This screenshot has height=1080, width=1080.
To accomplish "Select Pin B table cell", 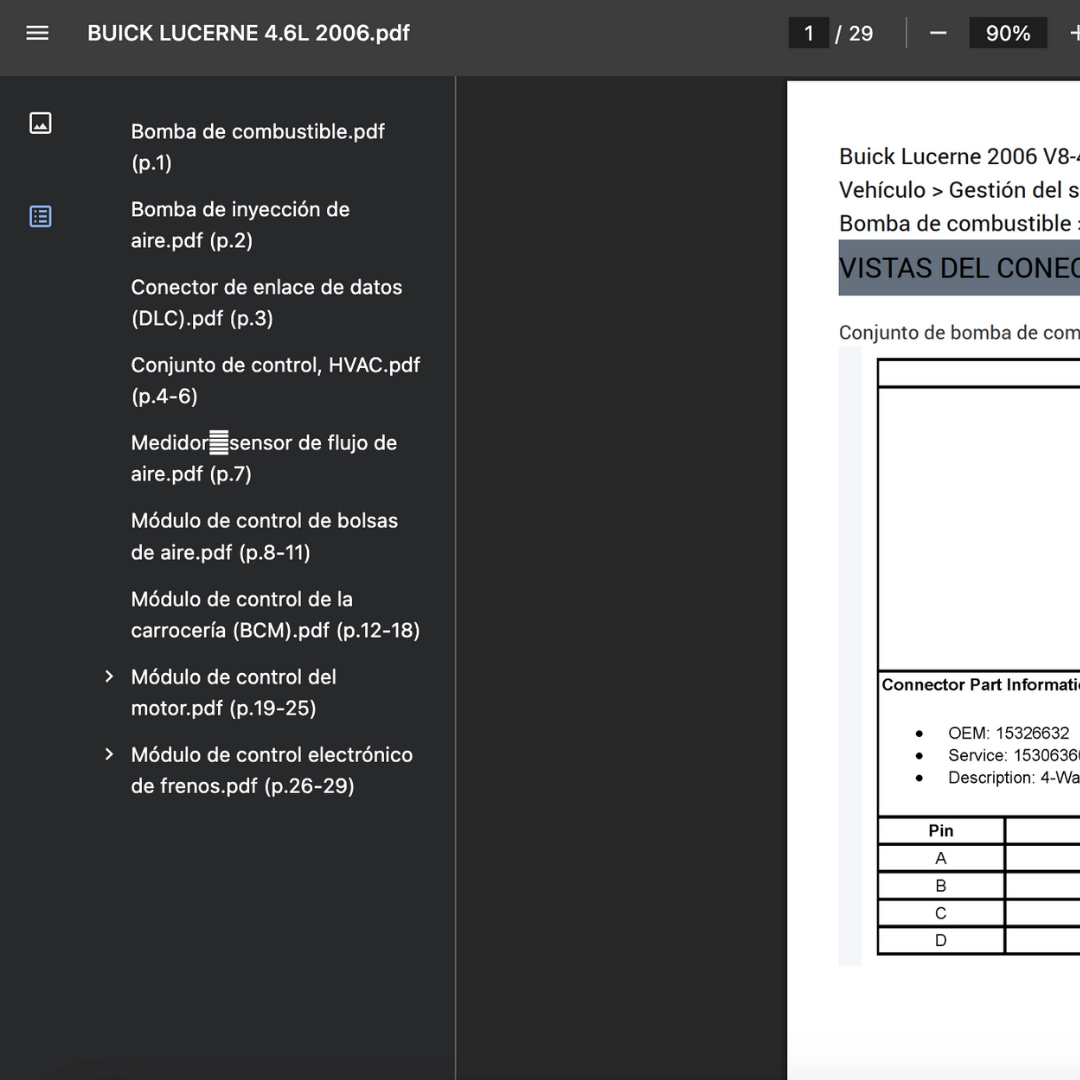I will point(941,886).
